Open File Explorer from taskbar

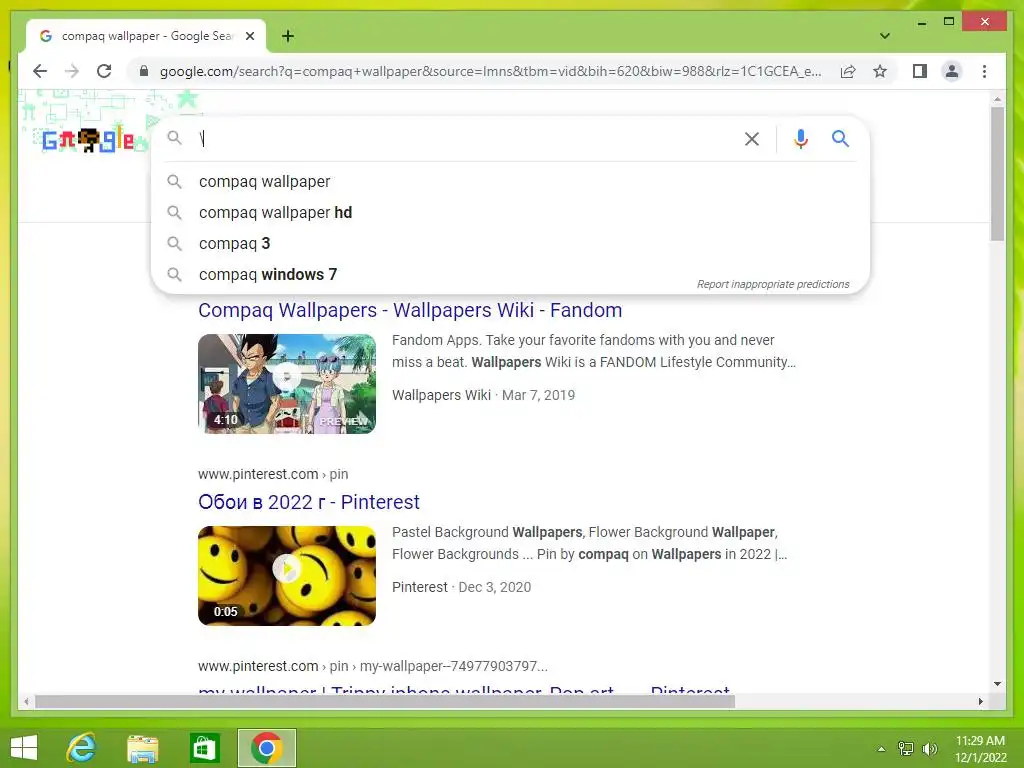[x=143, y=748]
